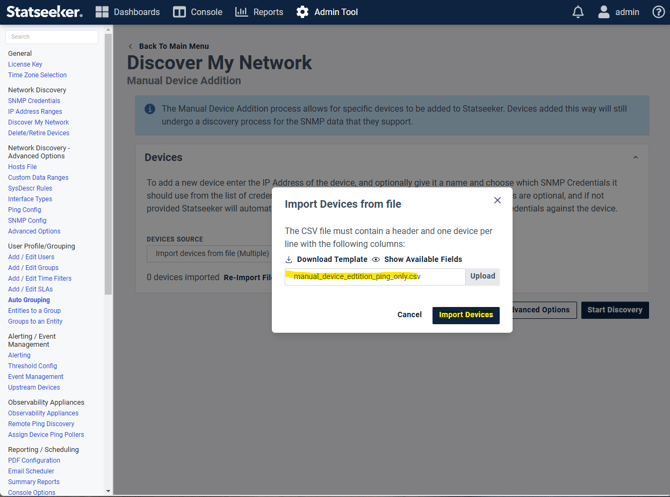The height and width of the screenshot is (497, 670).
Task: Click the Statseeker logo
Action: [43, 12]
